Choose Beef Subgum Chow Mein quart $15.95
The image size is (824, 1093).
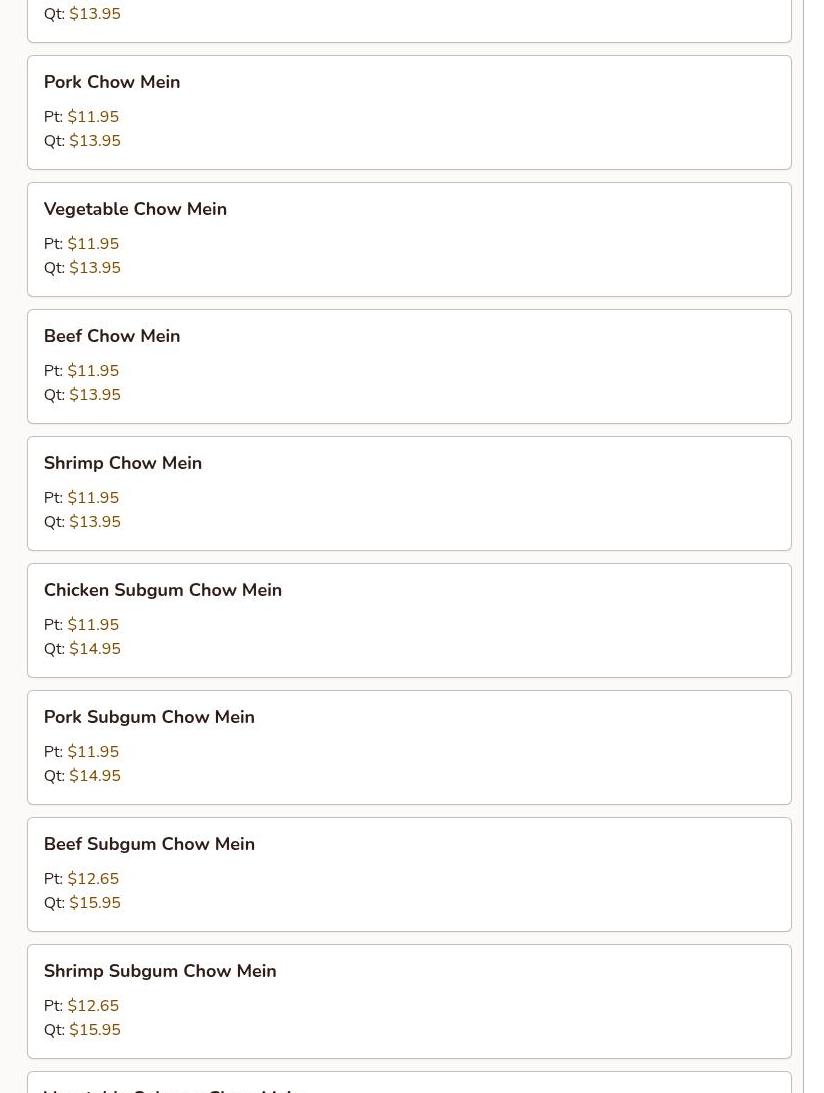tap(95, 903)
